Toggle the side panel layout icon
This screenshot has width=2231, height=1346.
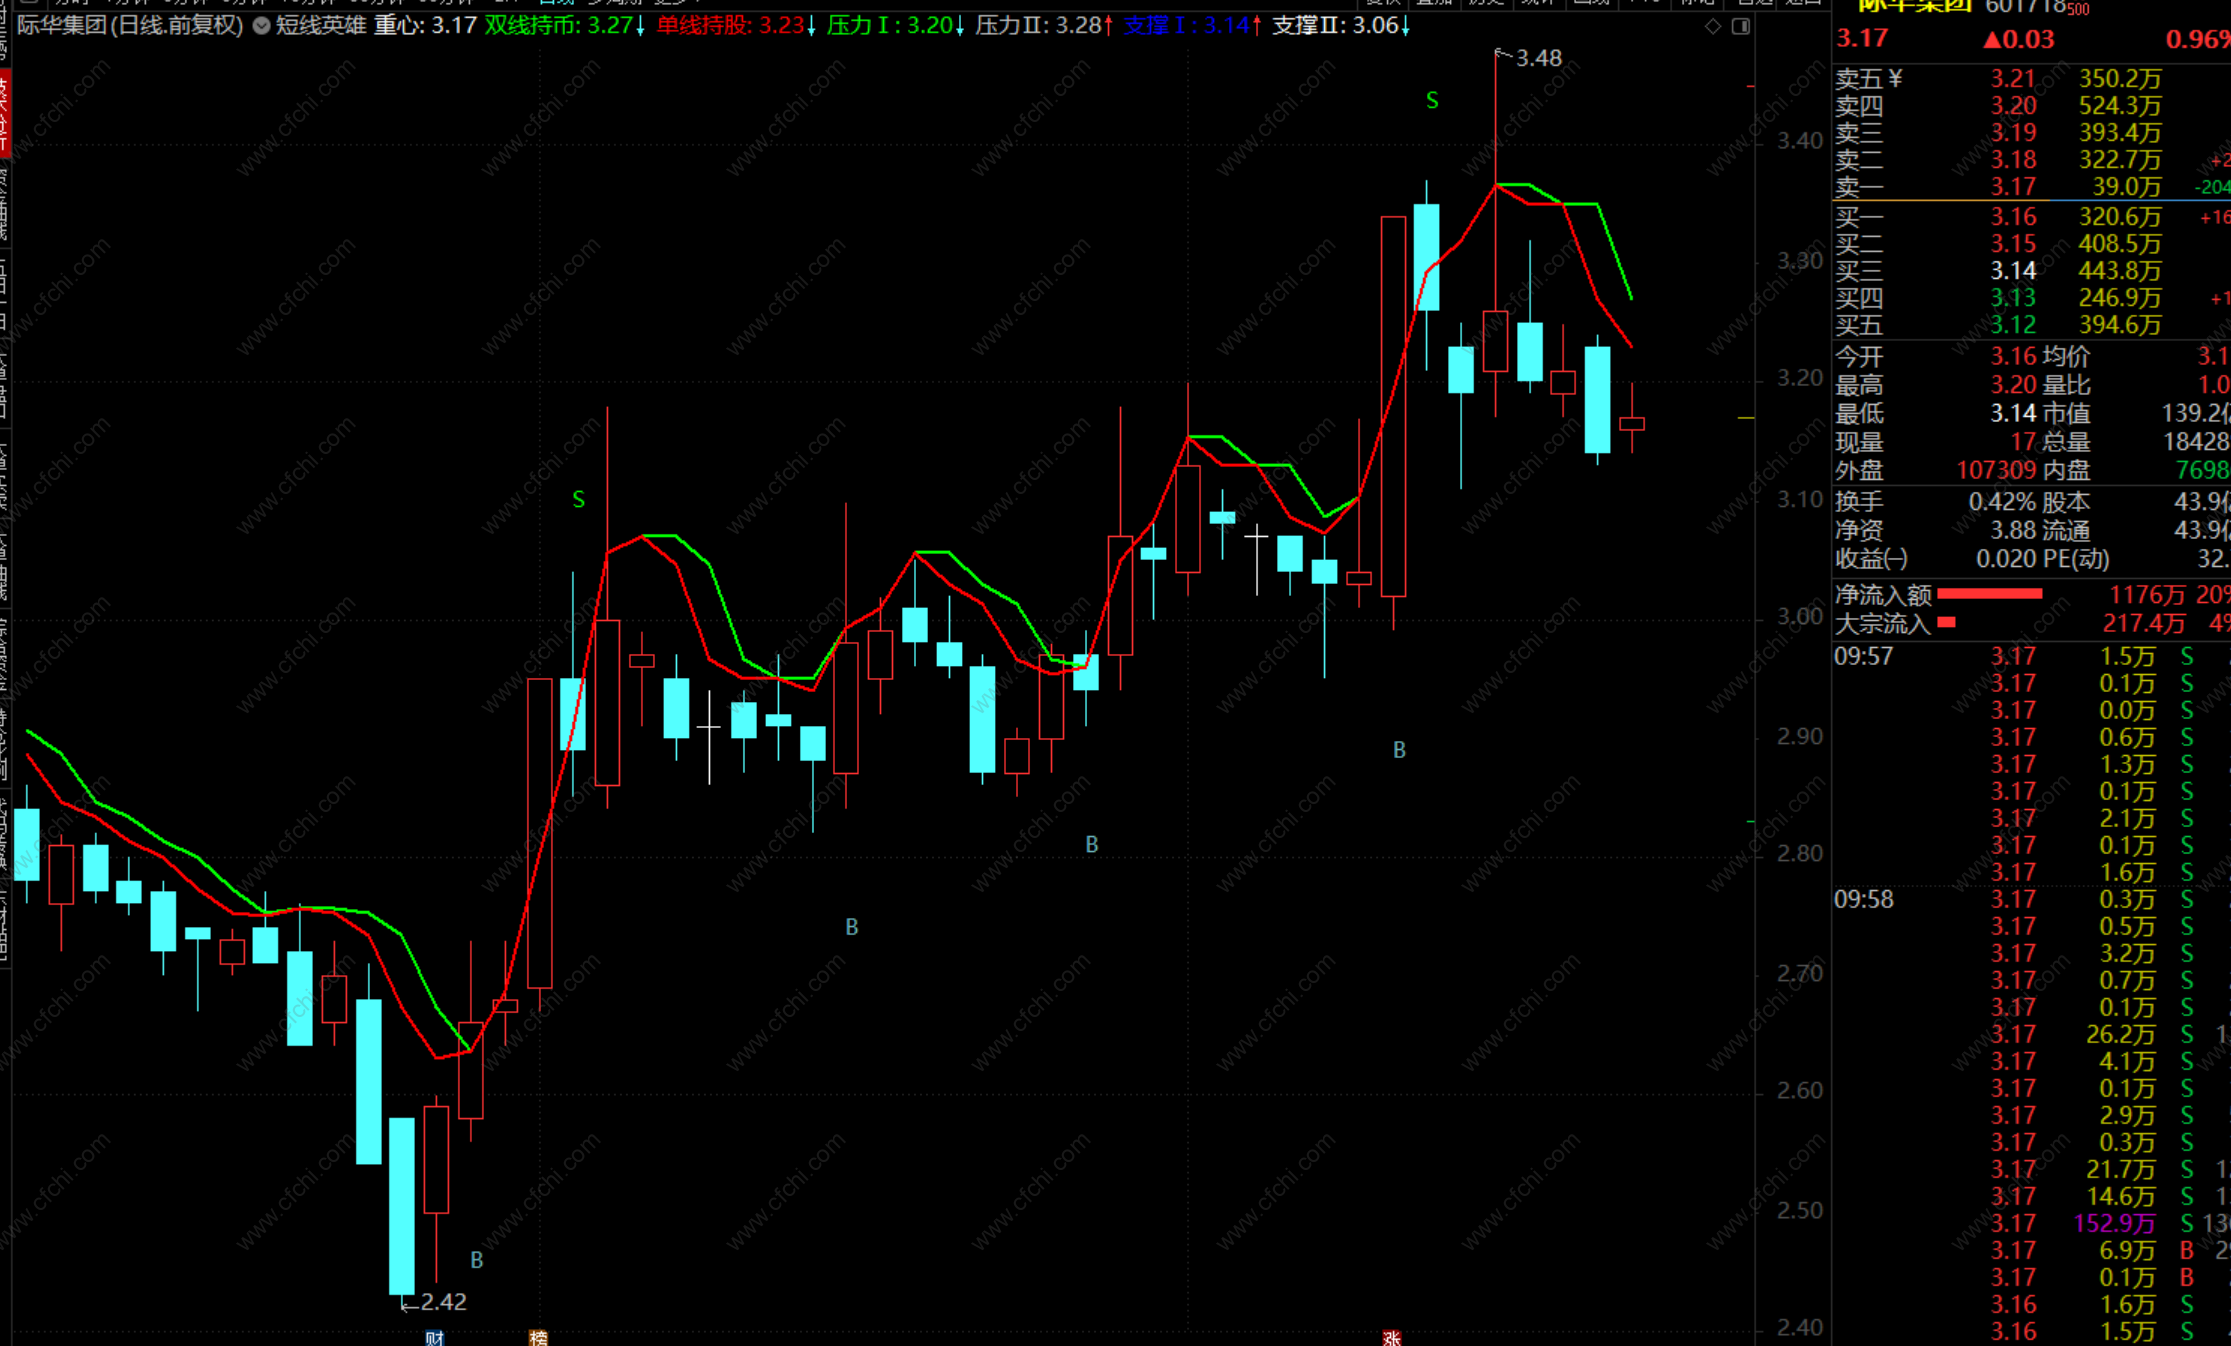(x=1741, y=26)
